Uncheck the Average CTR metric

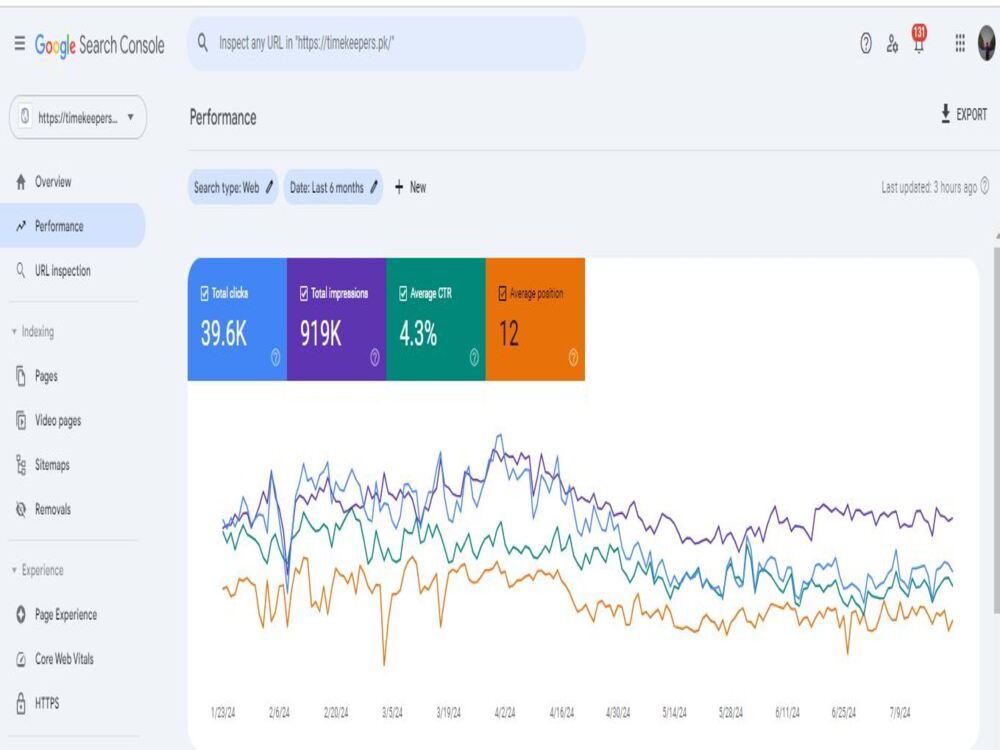coord(403,293)
